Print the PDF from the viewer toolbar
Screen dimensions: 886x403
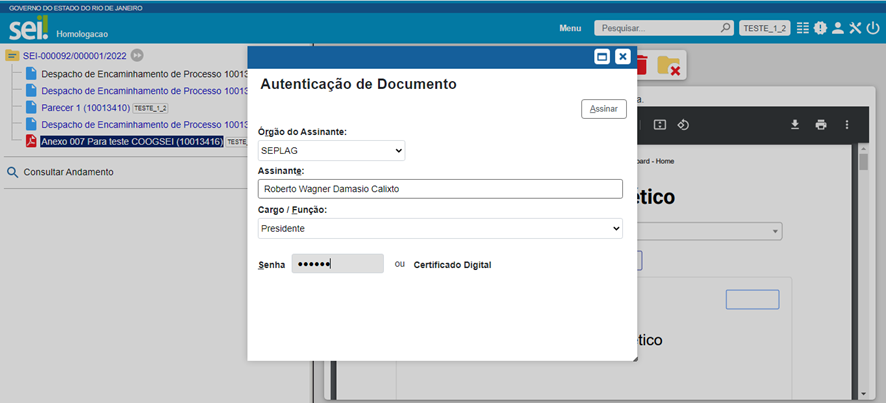click(821, 124)
